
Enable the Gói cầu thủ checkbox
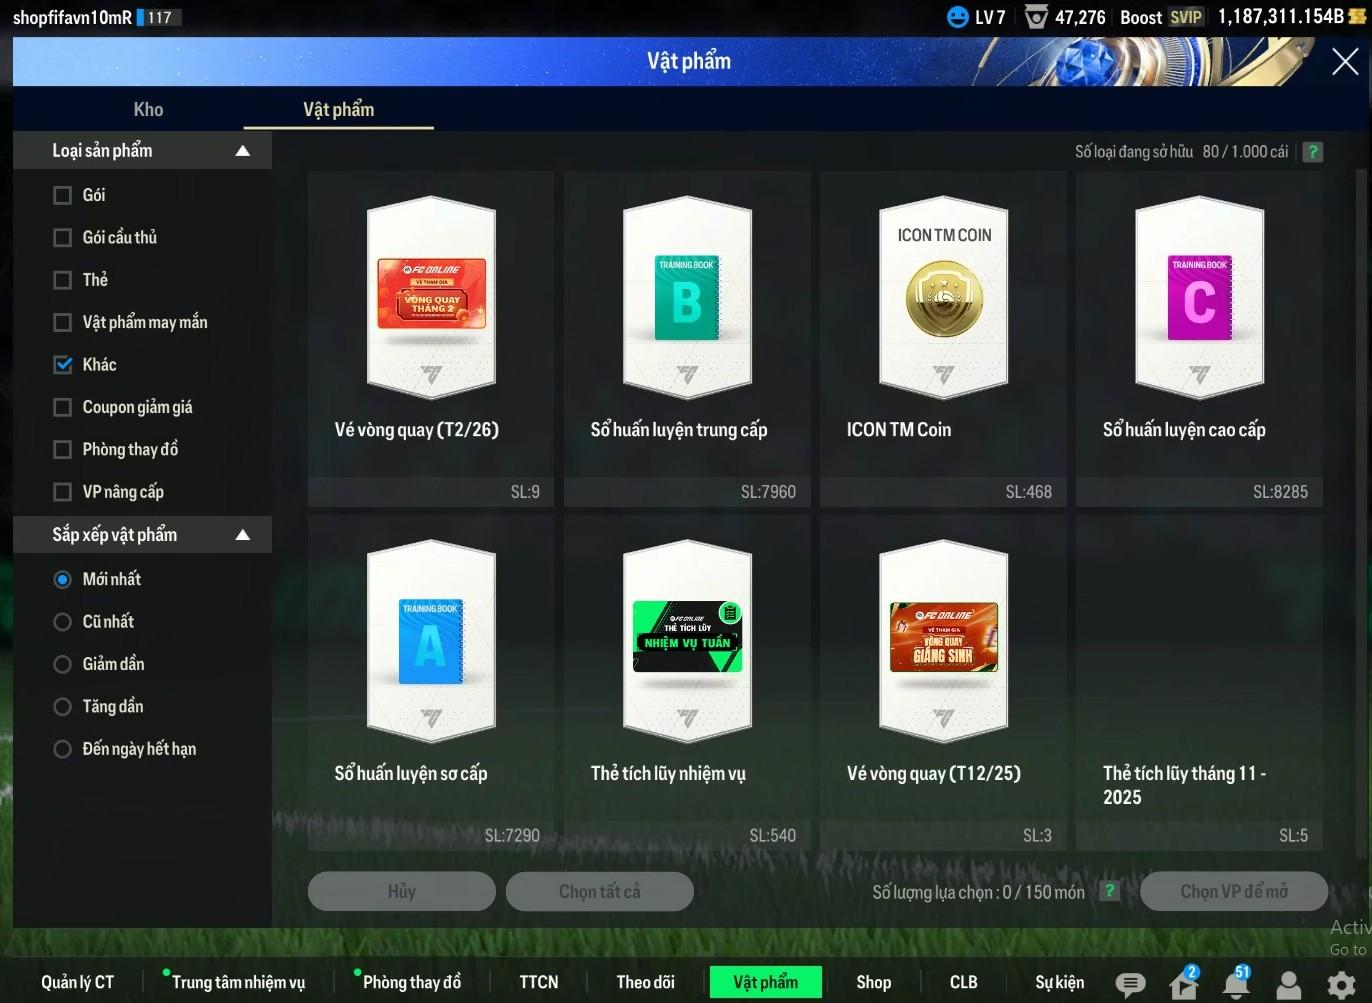[63, 238]
